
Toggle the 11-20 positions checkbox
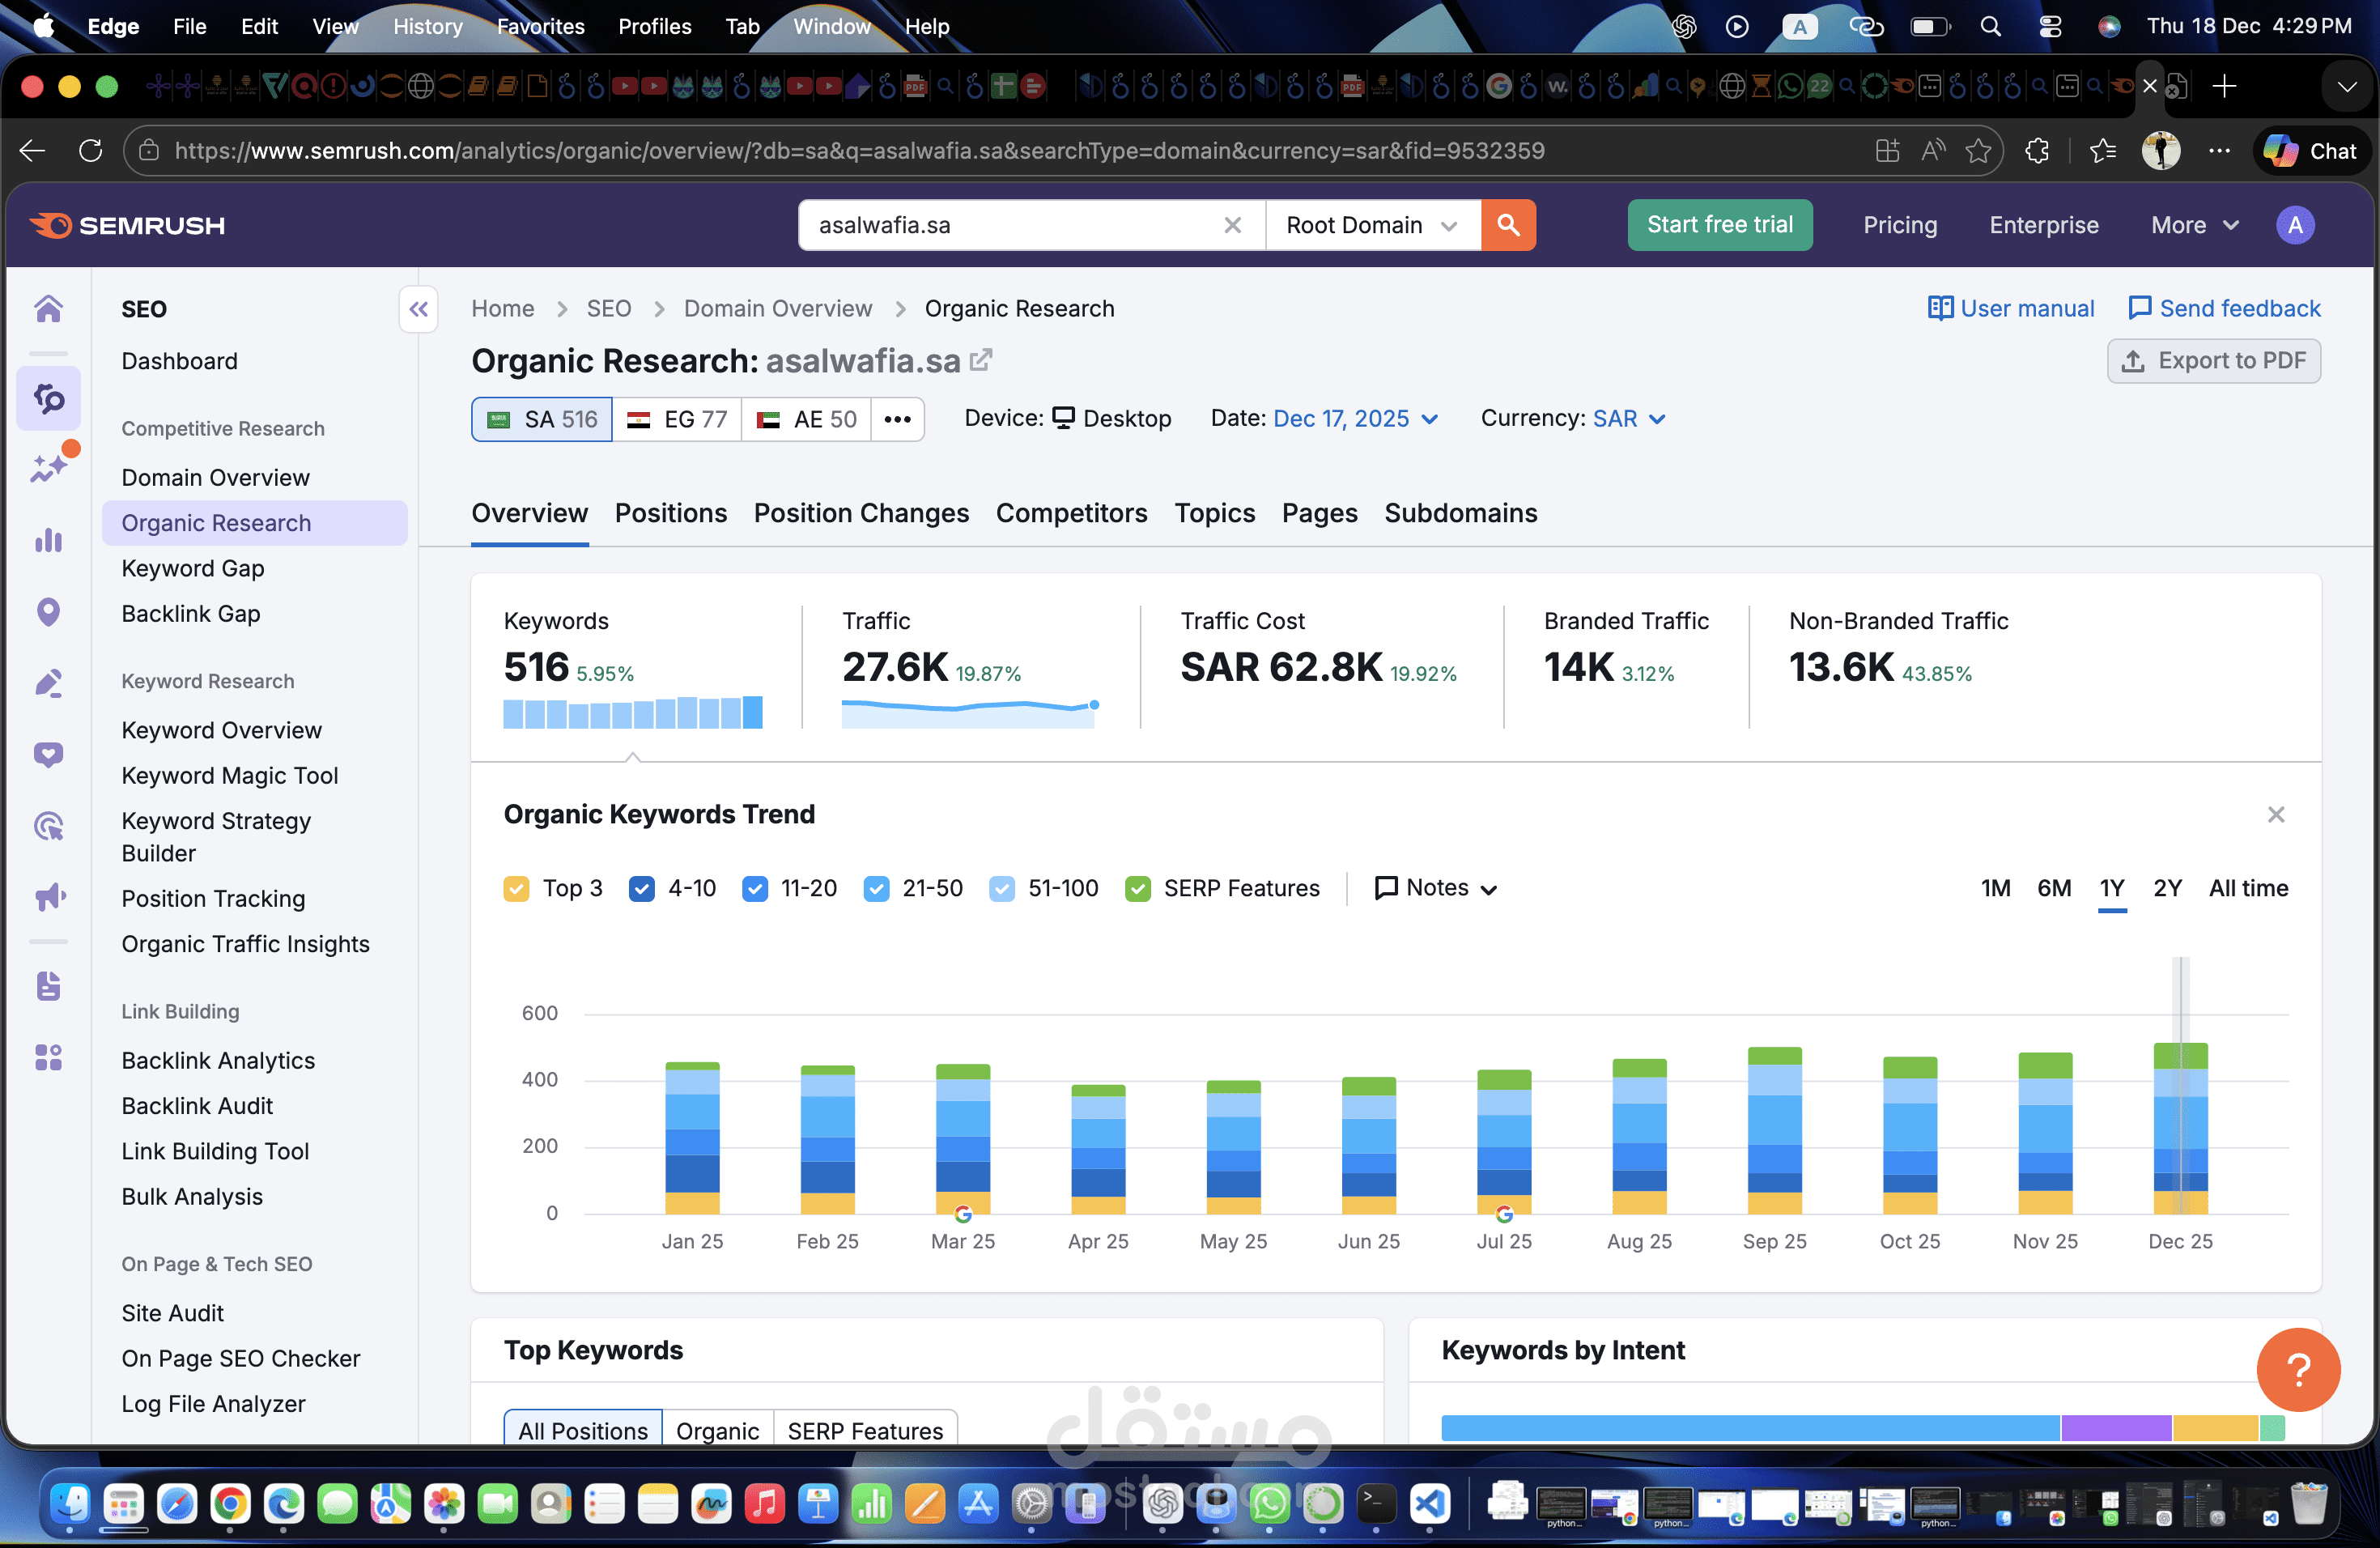[755, 888]
